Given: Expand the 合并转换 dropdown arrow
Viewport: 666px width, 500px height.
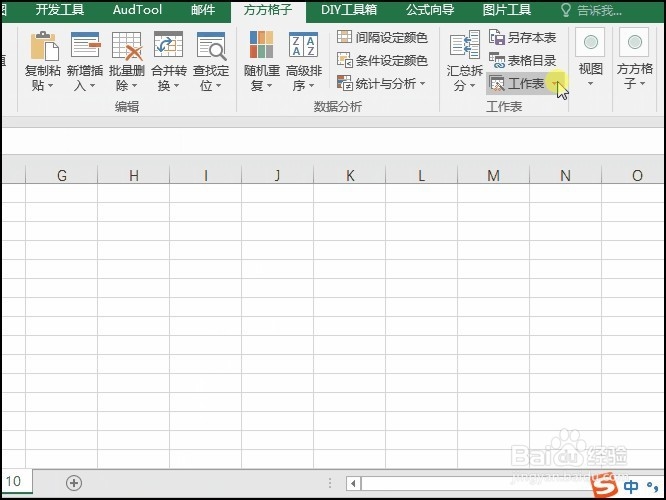Looking at the screenshot, I should pyautogui.click(x=176, y=86).
